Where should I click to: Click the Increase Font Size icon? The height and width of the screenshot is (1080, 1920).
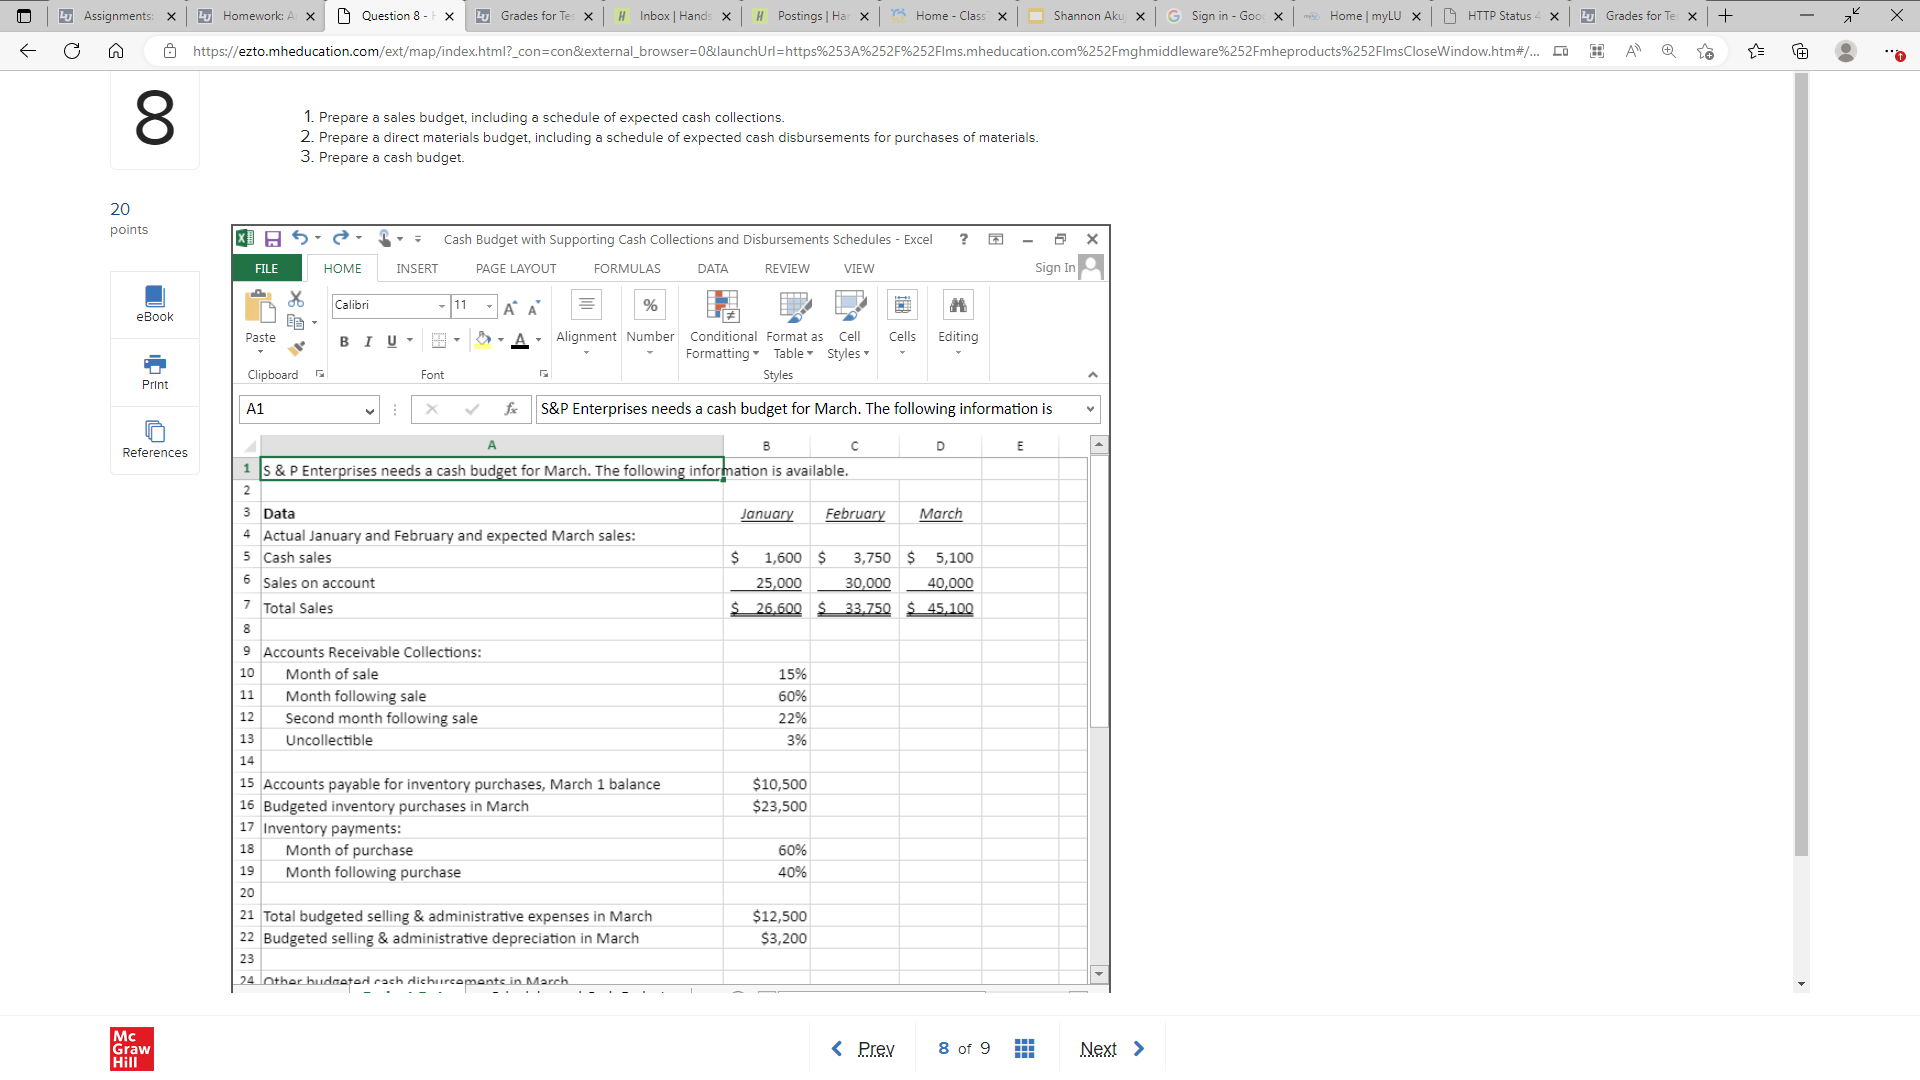click(510, 307)
